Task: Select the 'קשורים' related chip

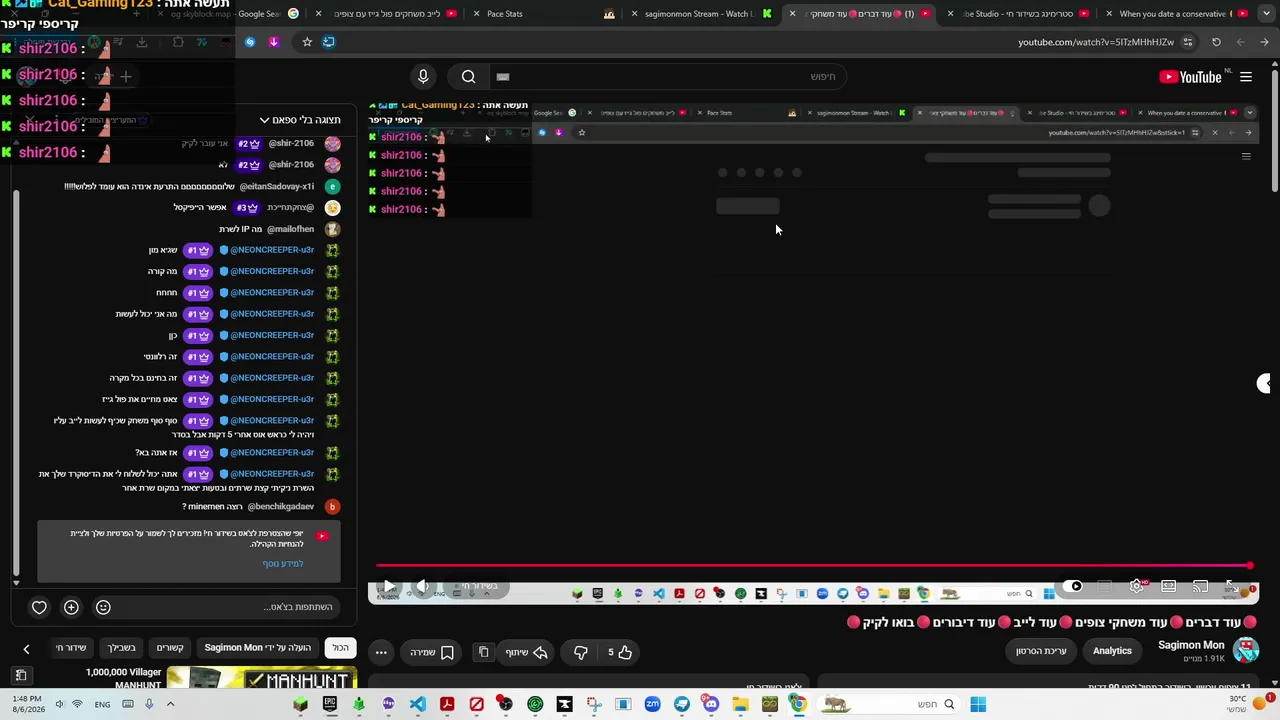Action: point(170,648)
